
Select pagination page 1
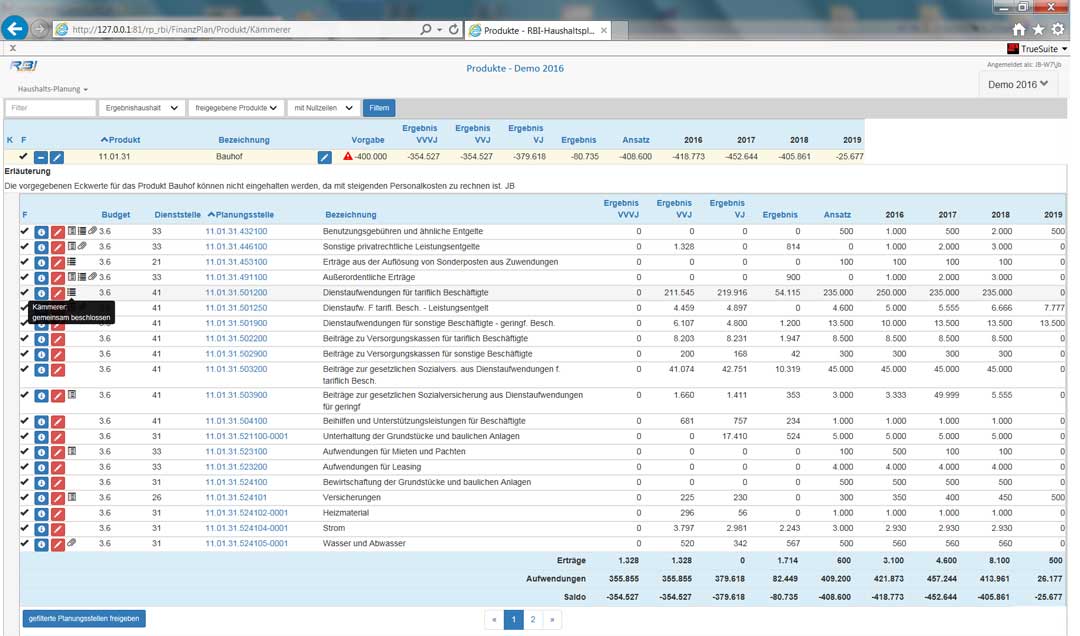(x=513, y=619)
